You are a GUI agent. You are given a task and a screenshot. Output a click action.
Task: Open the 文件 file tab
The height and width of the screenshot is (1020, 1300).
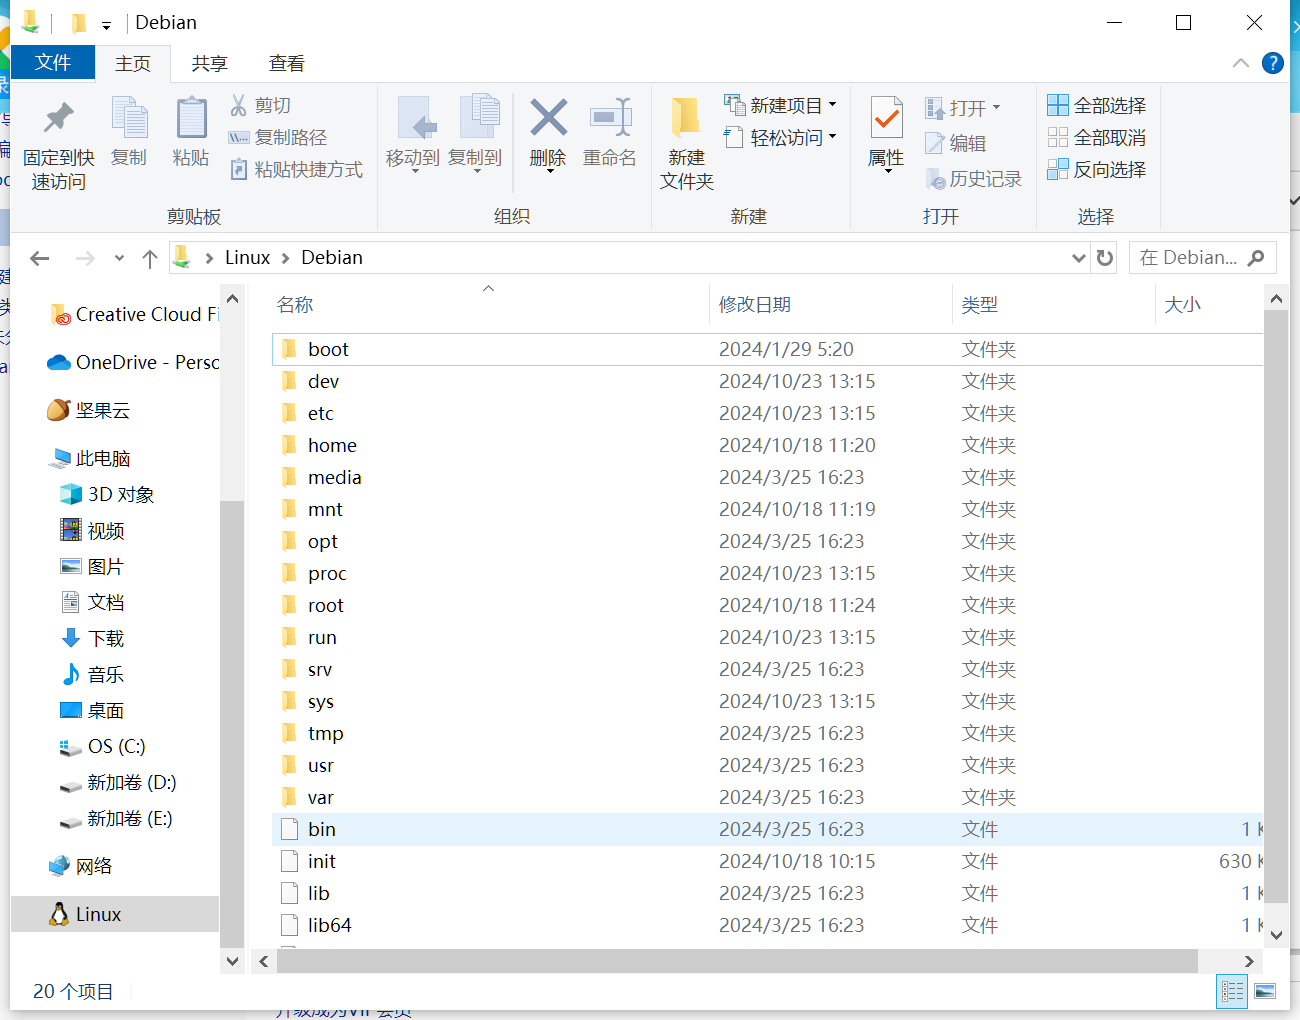click(x=53, y=62)
